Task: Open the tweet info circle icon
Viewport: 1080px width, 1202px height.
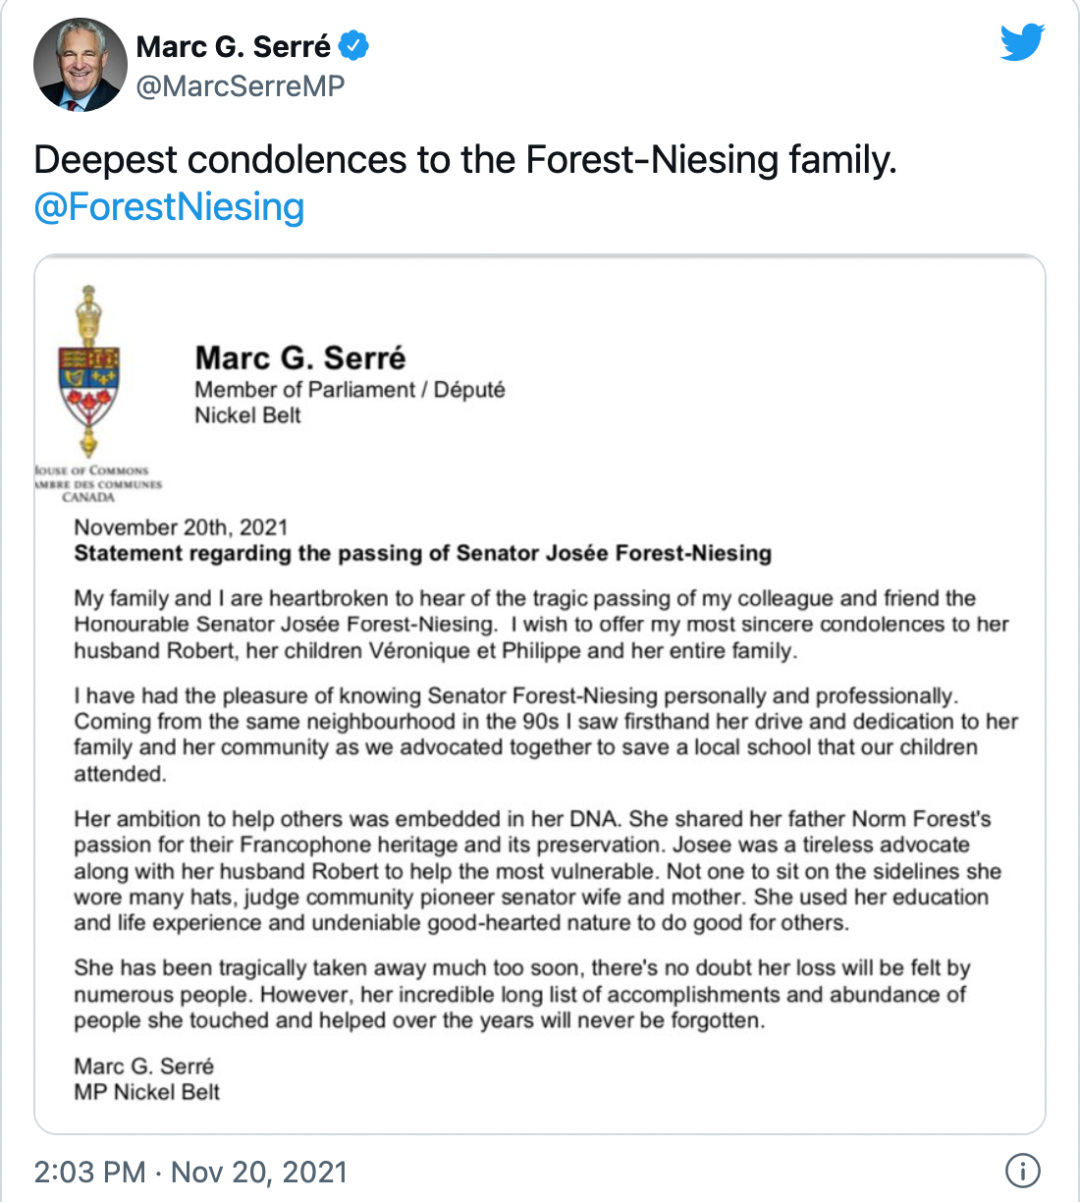Action: [x=1022, y=1170]
